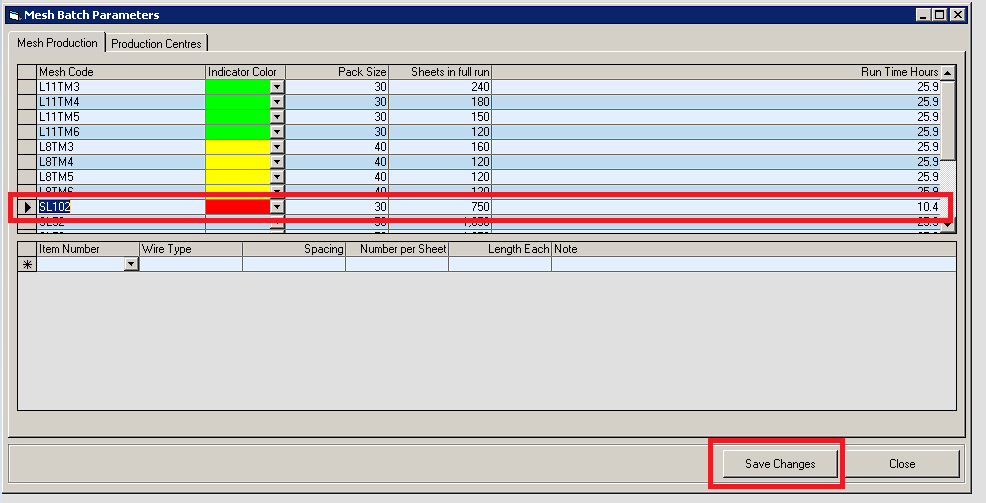986x503 pixels.
Task: Click the Wire Type column header
Action: tap(191, 249)
